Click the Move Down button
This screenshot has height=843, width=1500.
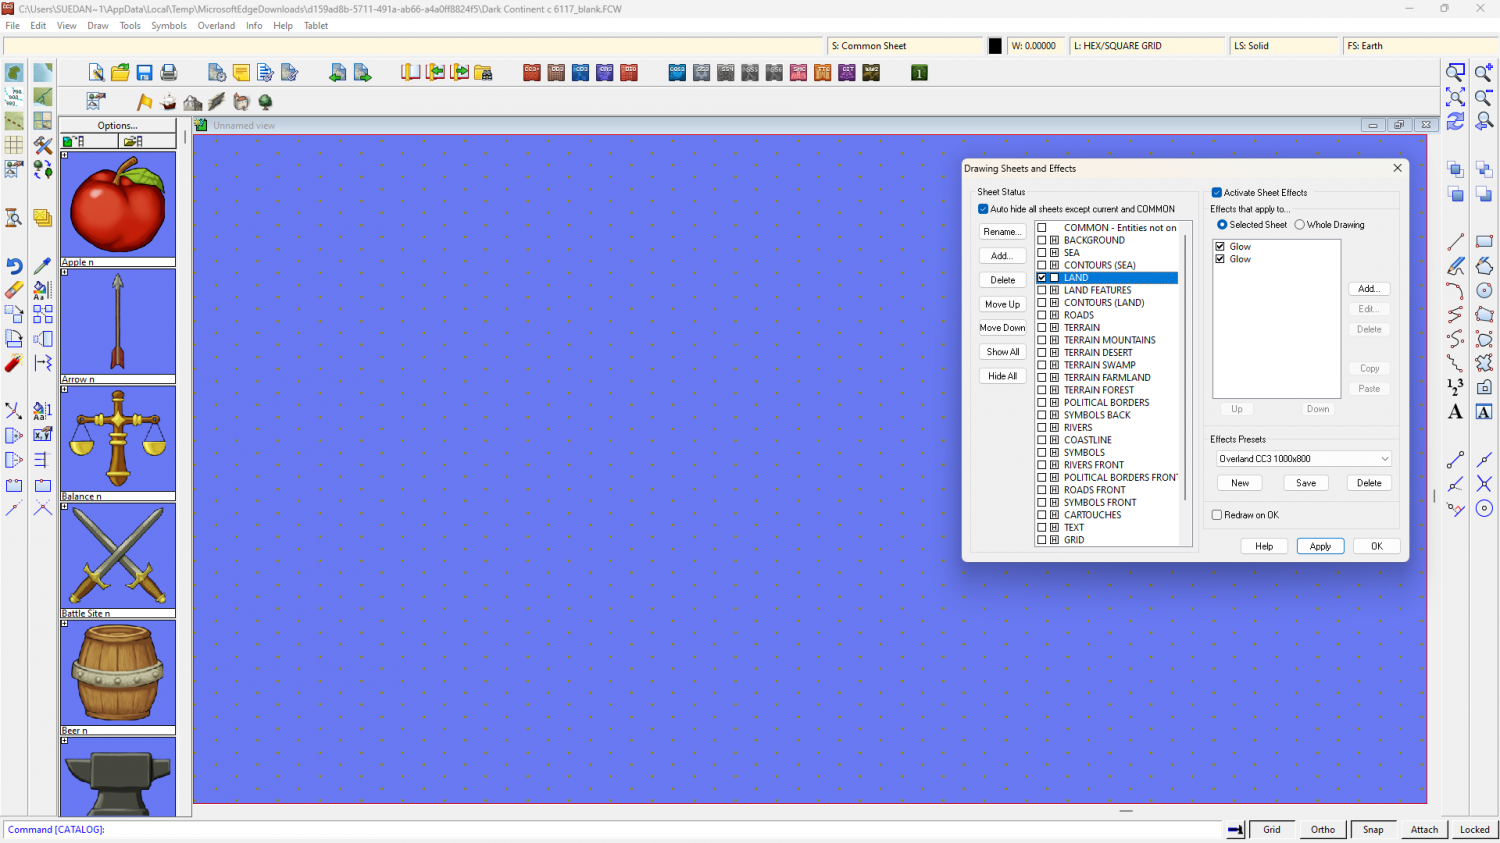(1002, 328)
